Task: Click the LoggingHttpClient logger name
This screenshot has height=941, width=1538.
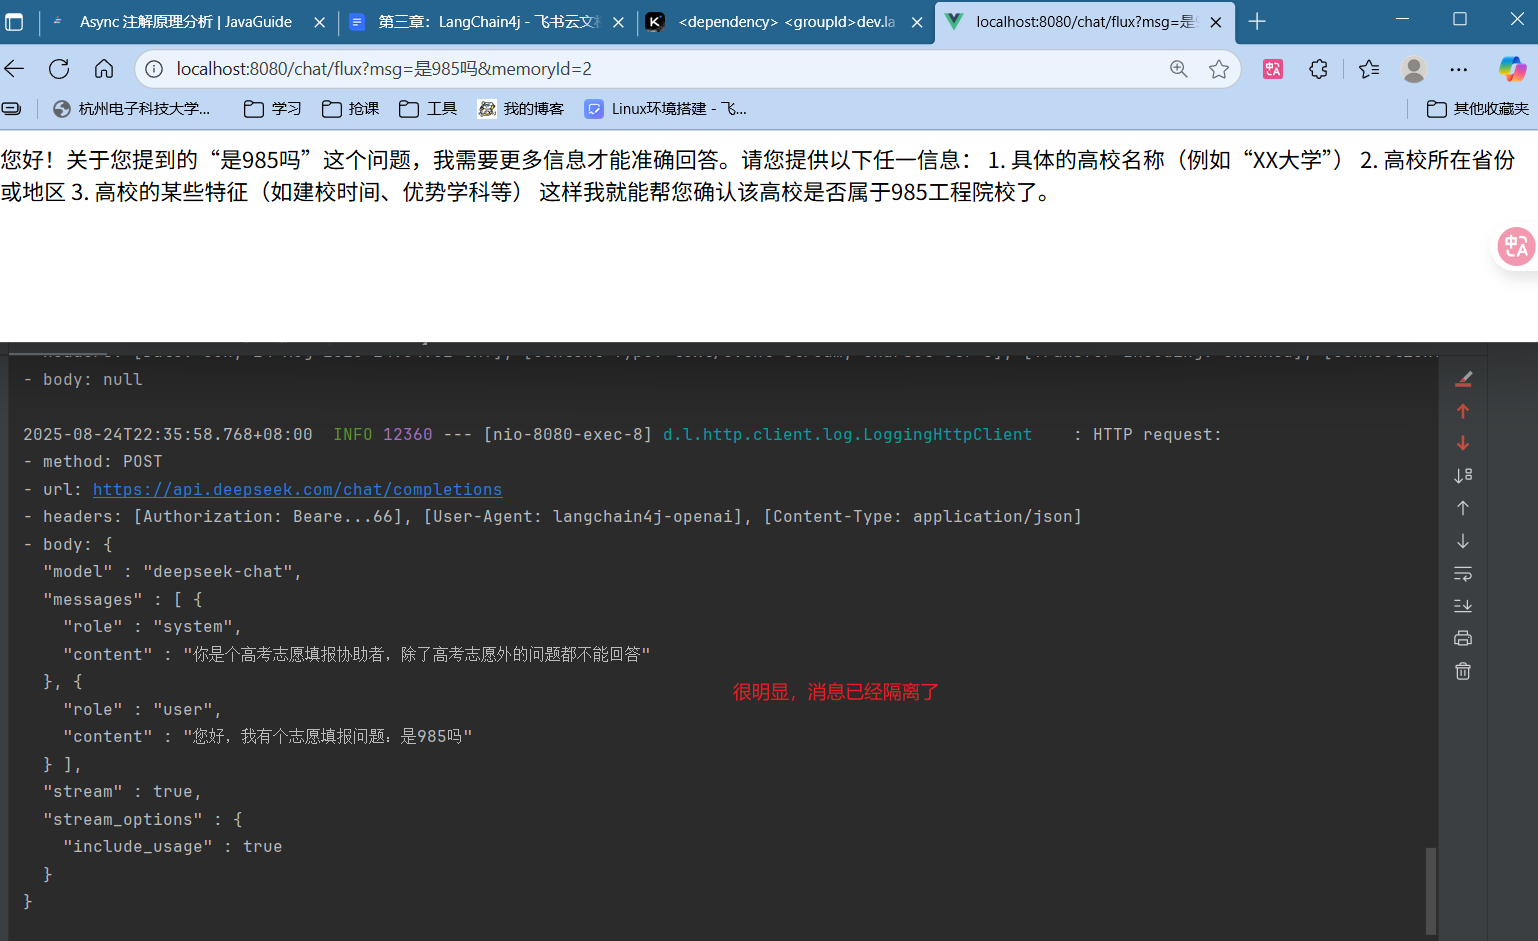Action: (847, 434)
